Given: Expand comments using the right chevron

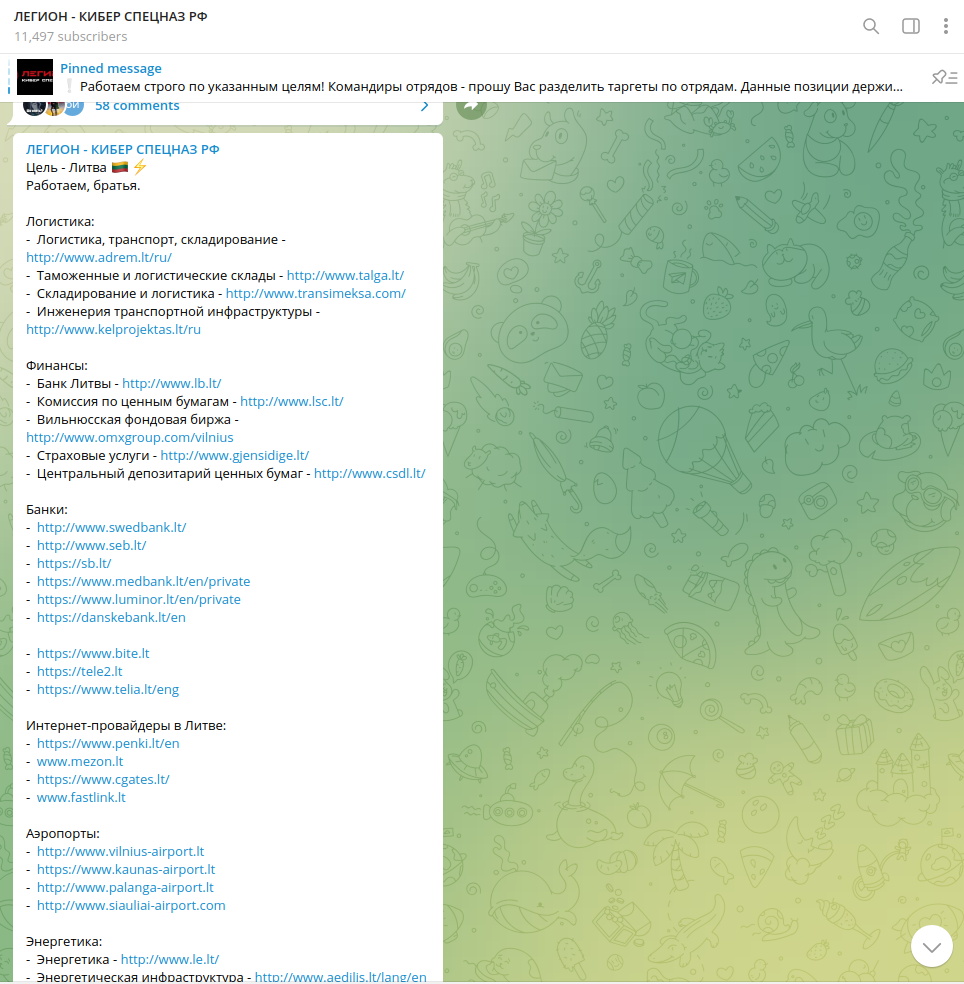Looking at the screenshot, I should click(424, 106).
